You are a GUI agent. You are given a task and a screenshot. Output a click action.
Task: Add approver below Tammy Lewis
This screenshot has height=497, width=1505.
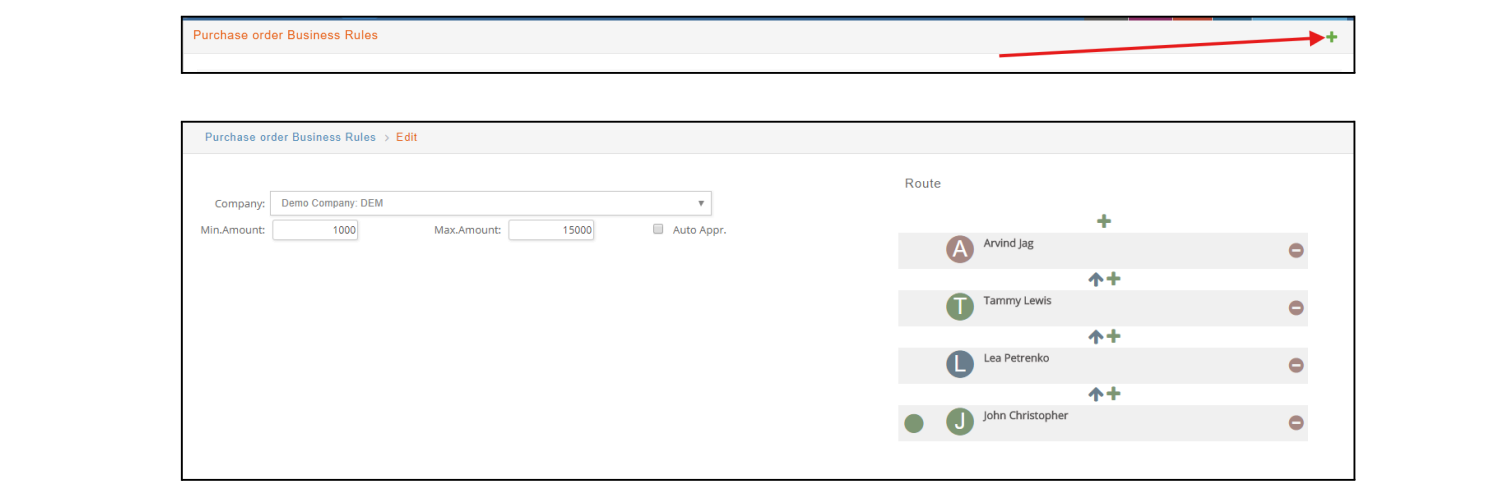pos(1113,336)
